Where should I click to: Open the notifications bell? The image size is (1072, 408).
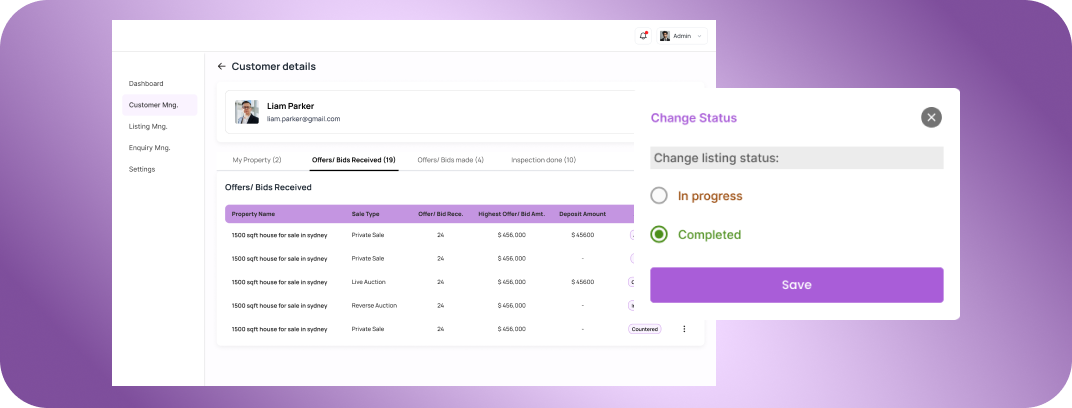click(x=643, y=36)
